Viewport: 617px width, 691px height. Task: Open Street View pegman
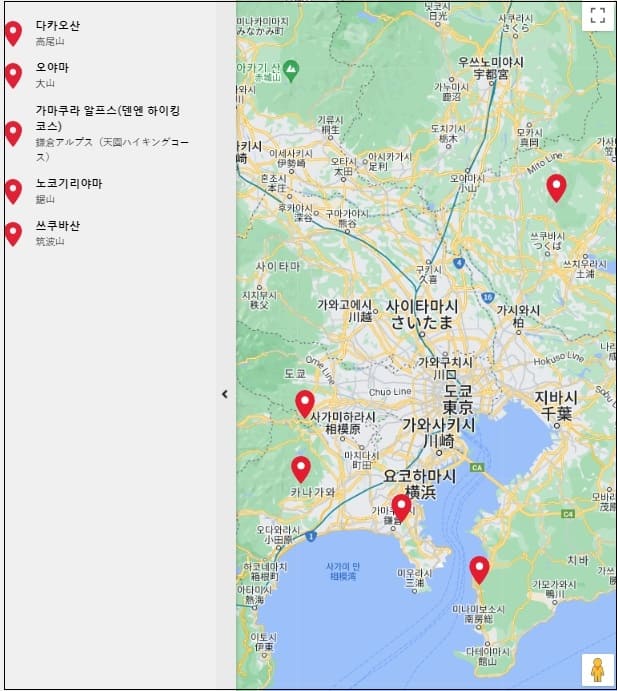tap(598, 670)
